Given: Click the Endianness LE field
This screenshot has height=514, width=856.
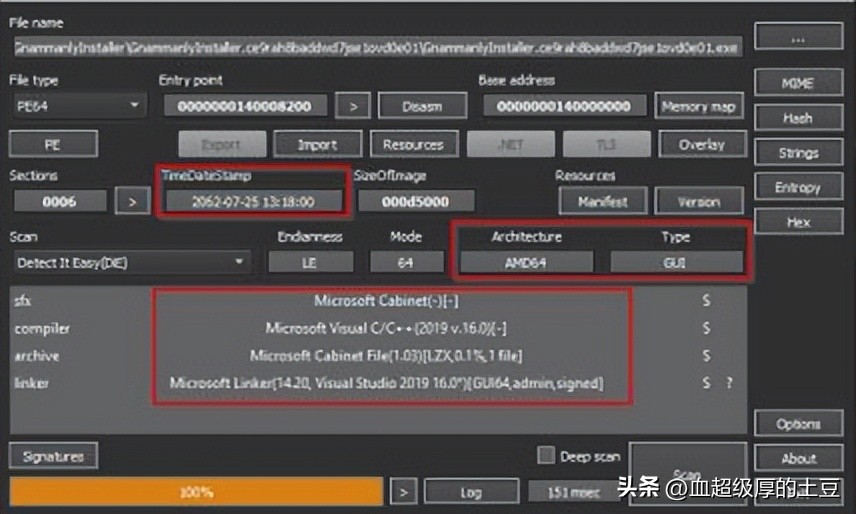Looking at the screenshot, I should [310, 262].
